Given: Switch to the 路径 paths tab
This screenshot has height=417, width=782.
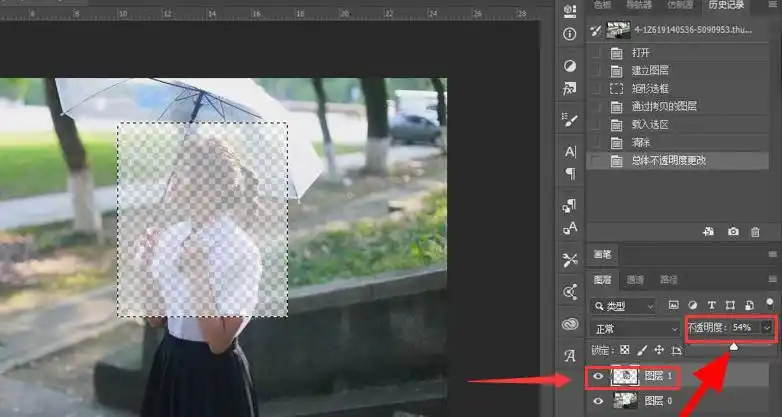Looking at the screenshot, I should [x=669, y=279].
